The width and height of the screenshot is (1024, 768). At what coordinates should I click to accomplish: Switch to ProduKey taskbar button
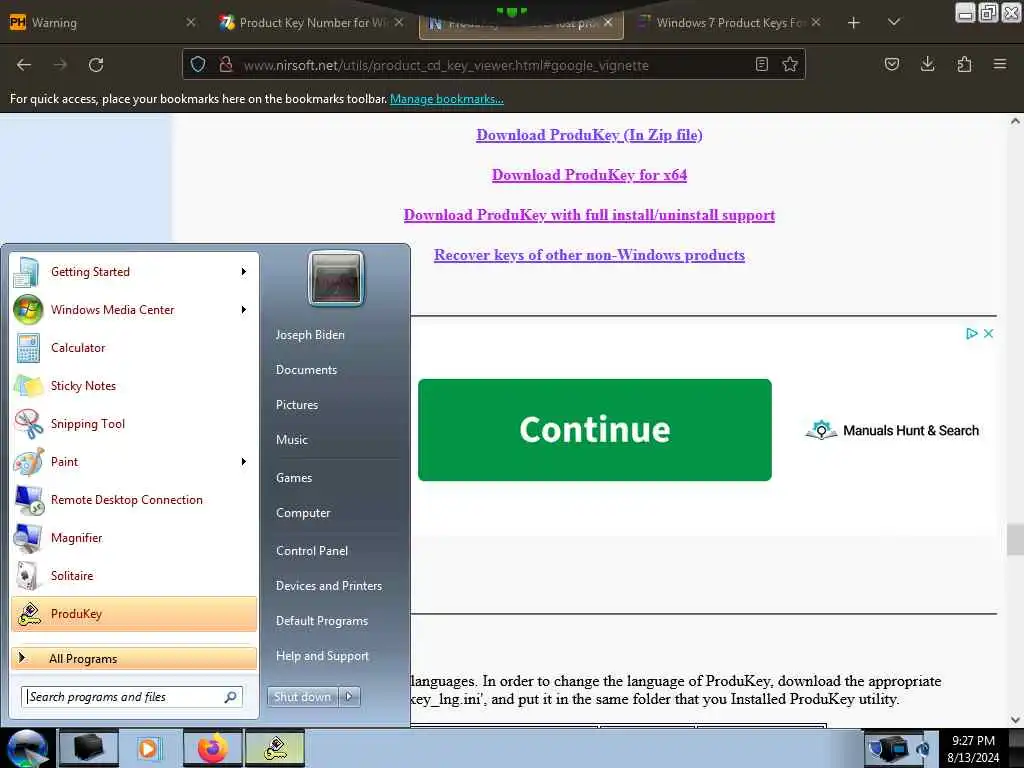point(275,748)
